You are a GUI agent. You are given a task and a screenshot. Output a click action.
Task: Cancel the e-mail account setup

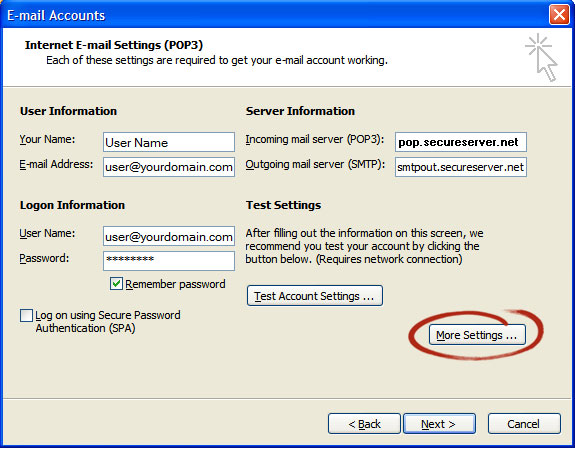[524, 424]
